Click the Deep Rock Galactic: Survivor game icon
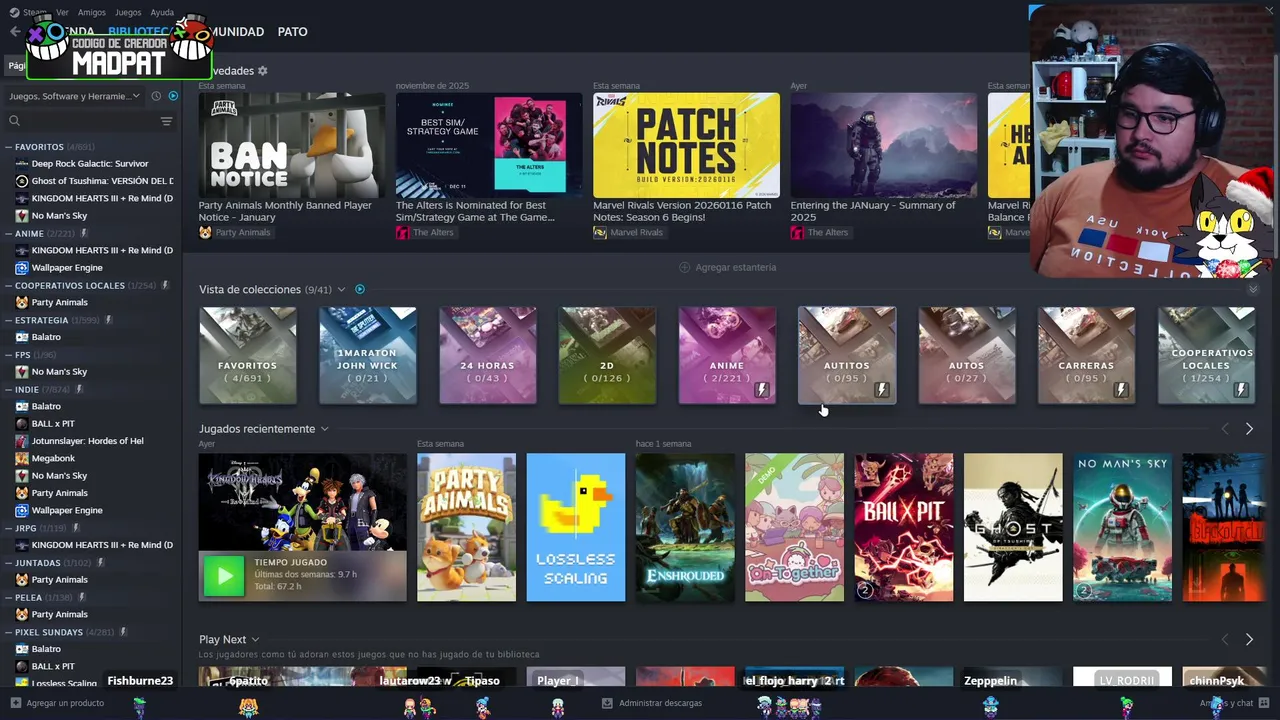The image size is (1280, 720). click(x=22, y=164)
